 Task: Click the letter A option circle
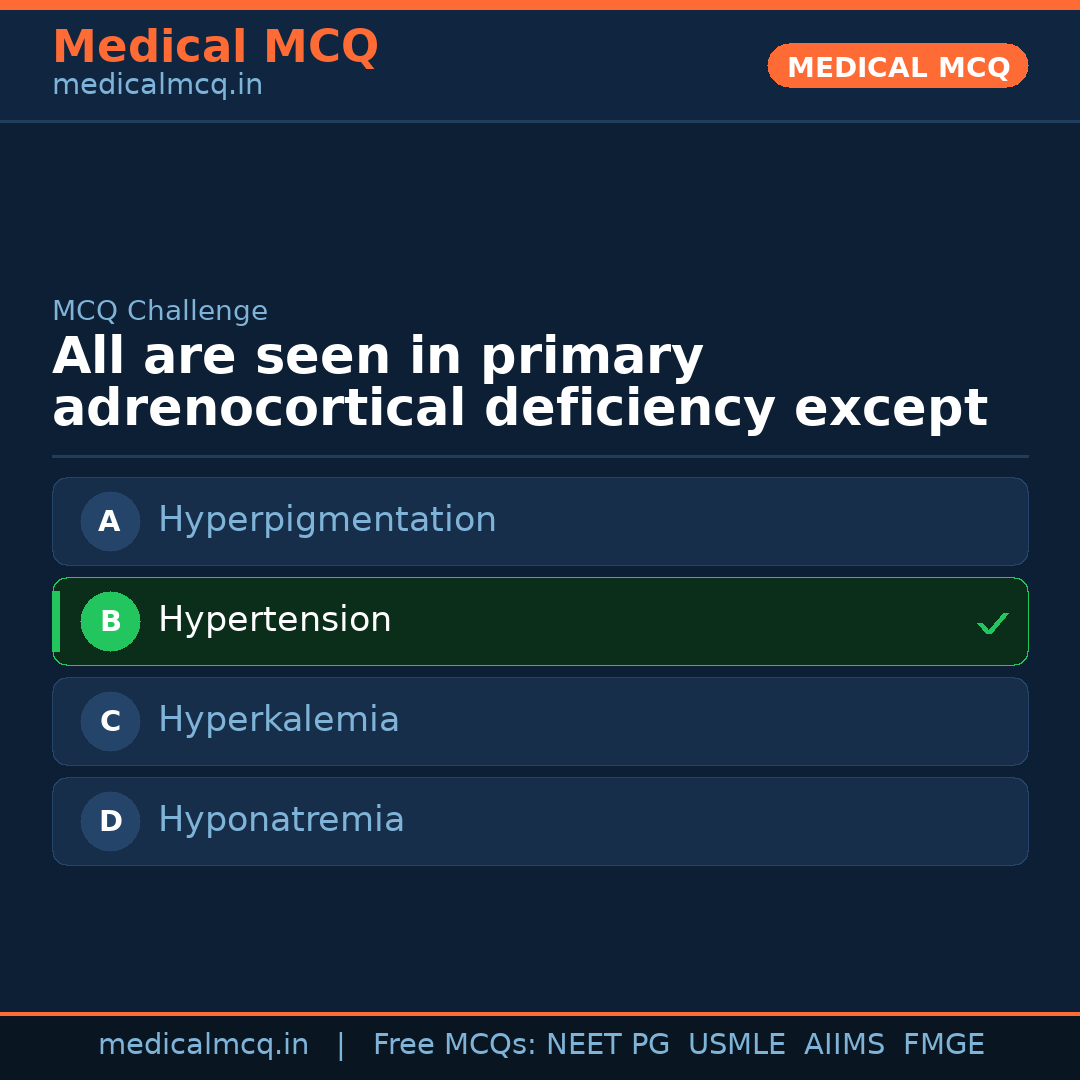tap(110, 521)
